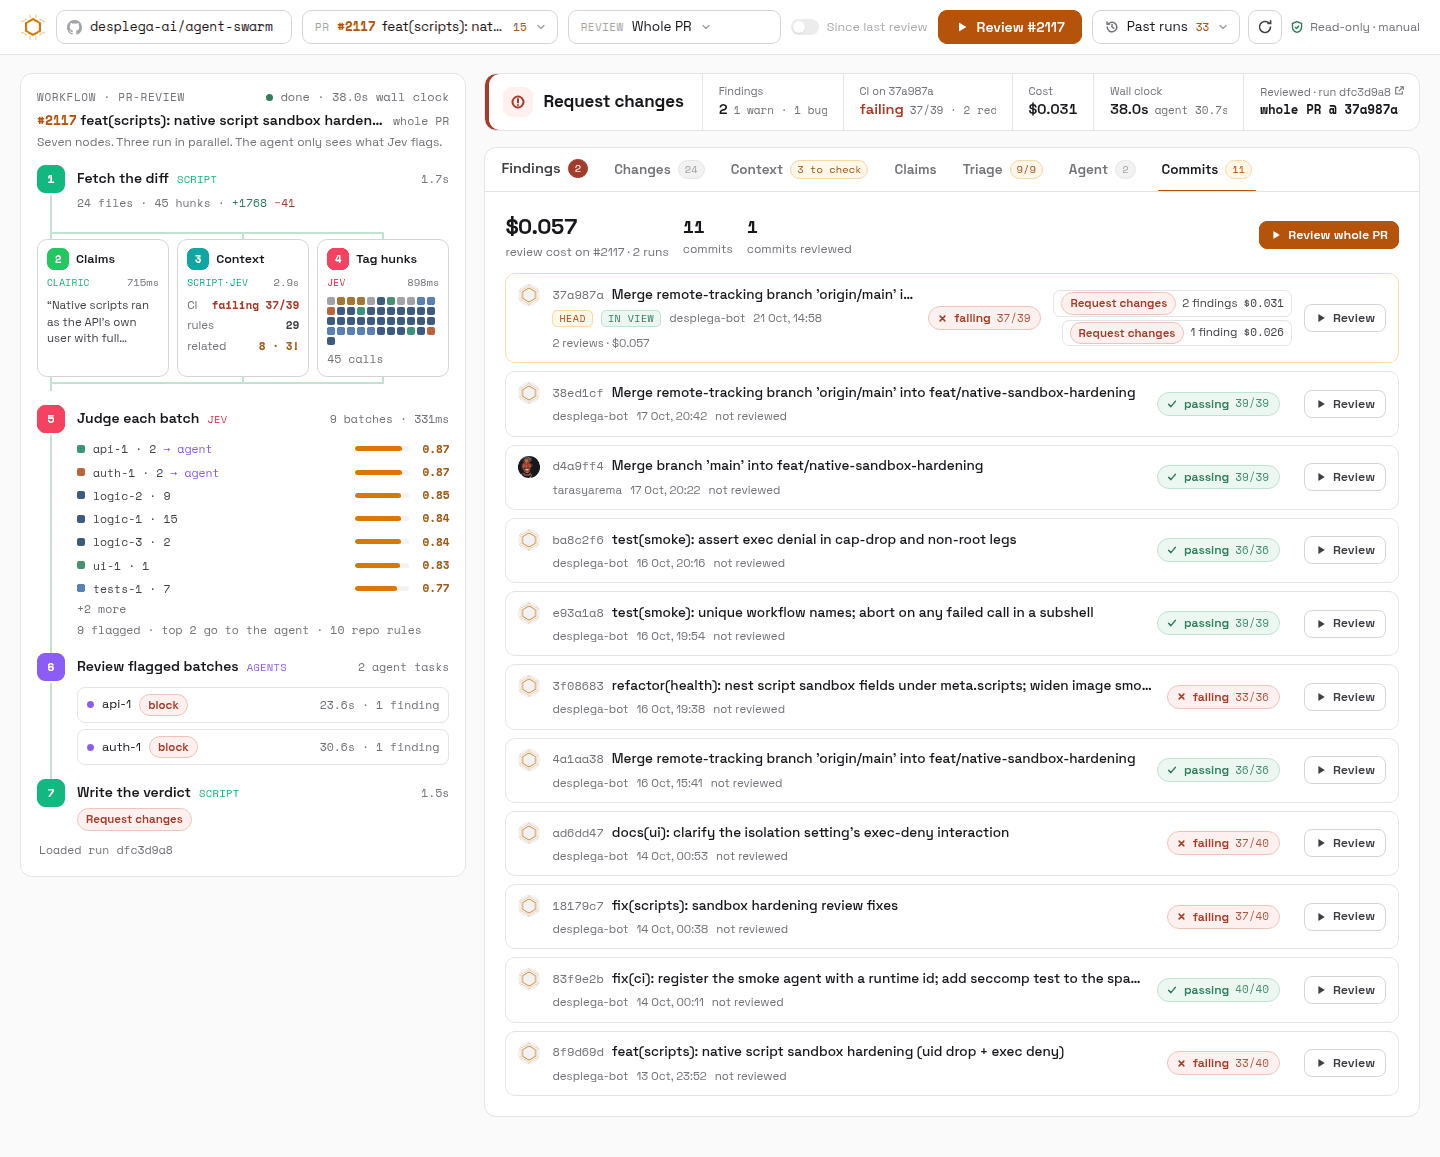Click step 7 badge for Write the verdict
The width and height of the screenshot is (1440, 1157).
(x=51, y=793)
